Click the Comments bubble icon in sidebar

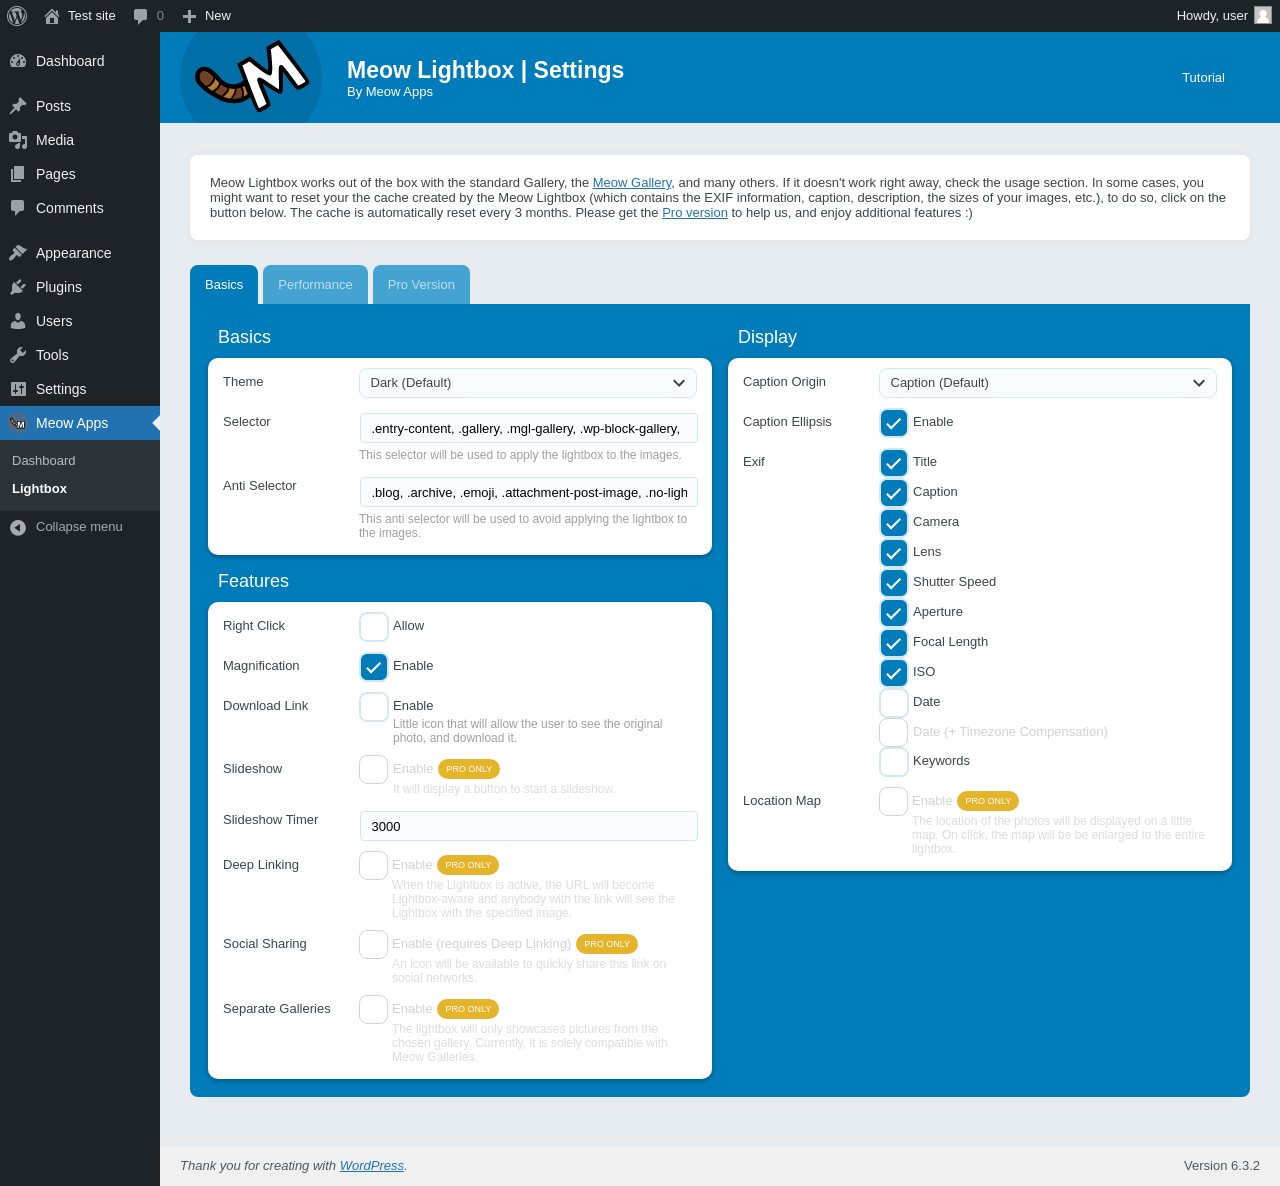[x=18, y=208]
